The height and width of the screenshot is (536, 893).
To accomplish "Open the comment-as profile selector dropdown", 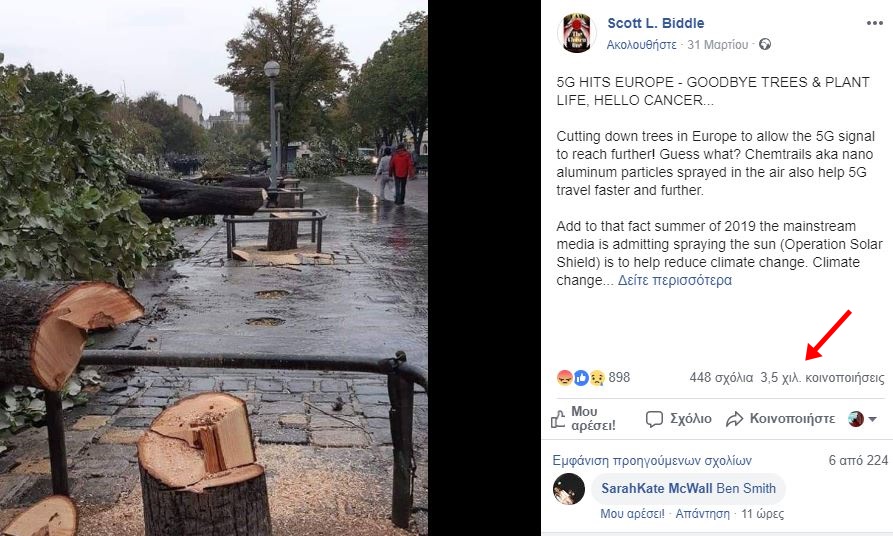I will [862, 419].
